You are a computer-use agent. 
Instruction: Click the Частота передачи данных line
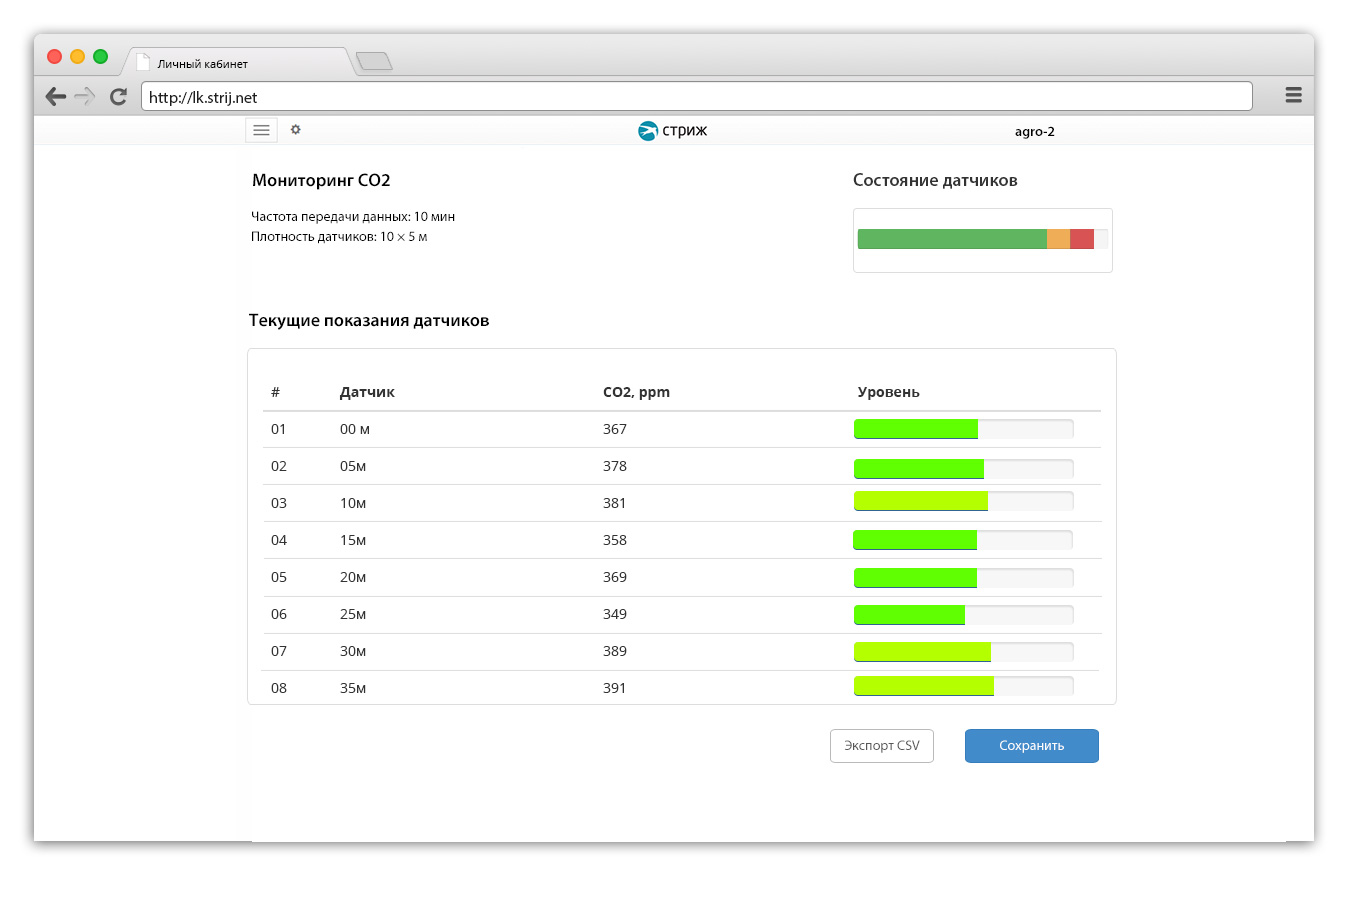click(353, 217)
